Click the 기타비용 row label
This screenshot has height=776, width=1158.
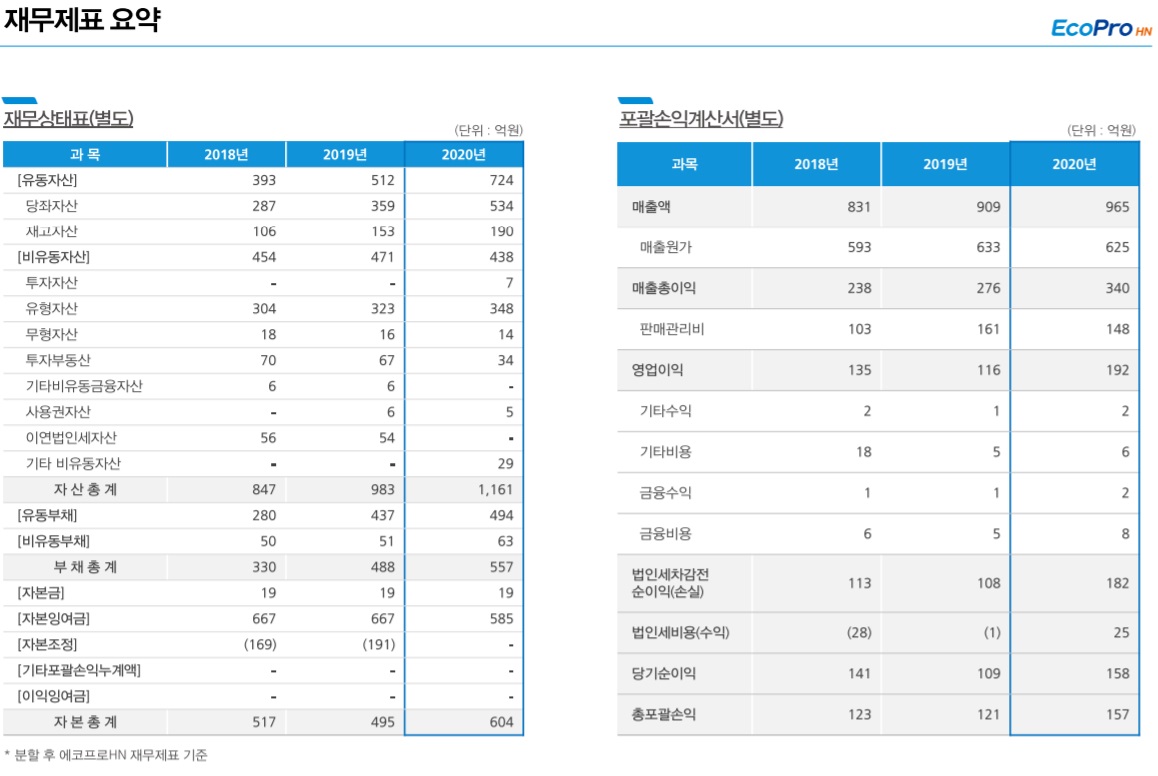(x=665, y=452)
